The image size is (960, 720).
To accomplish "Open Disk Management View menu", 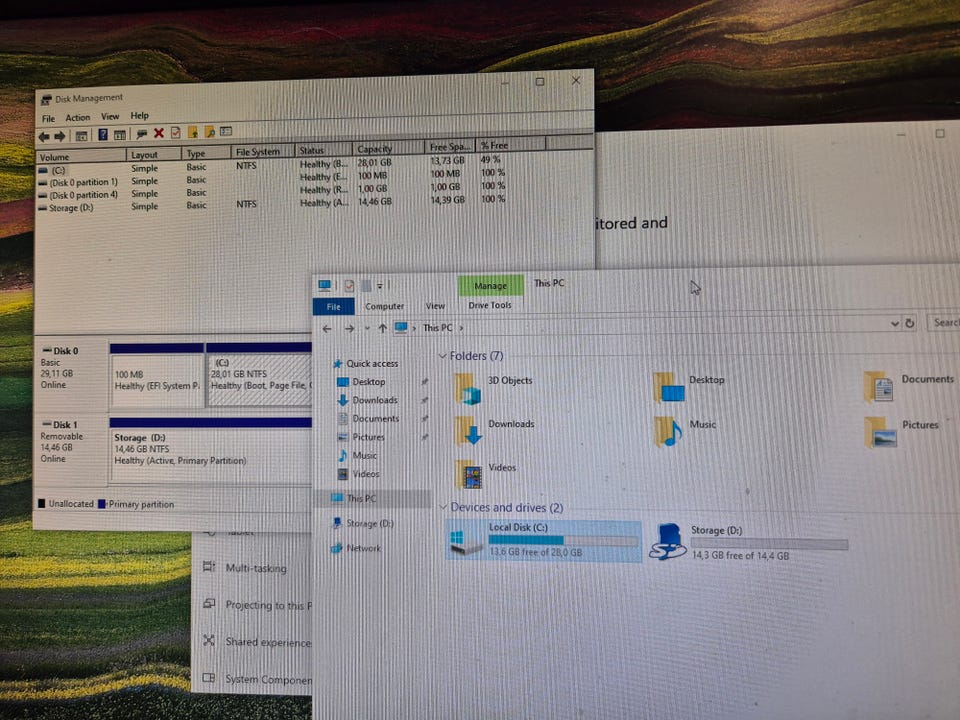I will [x=110, y=116].
